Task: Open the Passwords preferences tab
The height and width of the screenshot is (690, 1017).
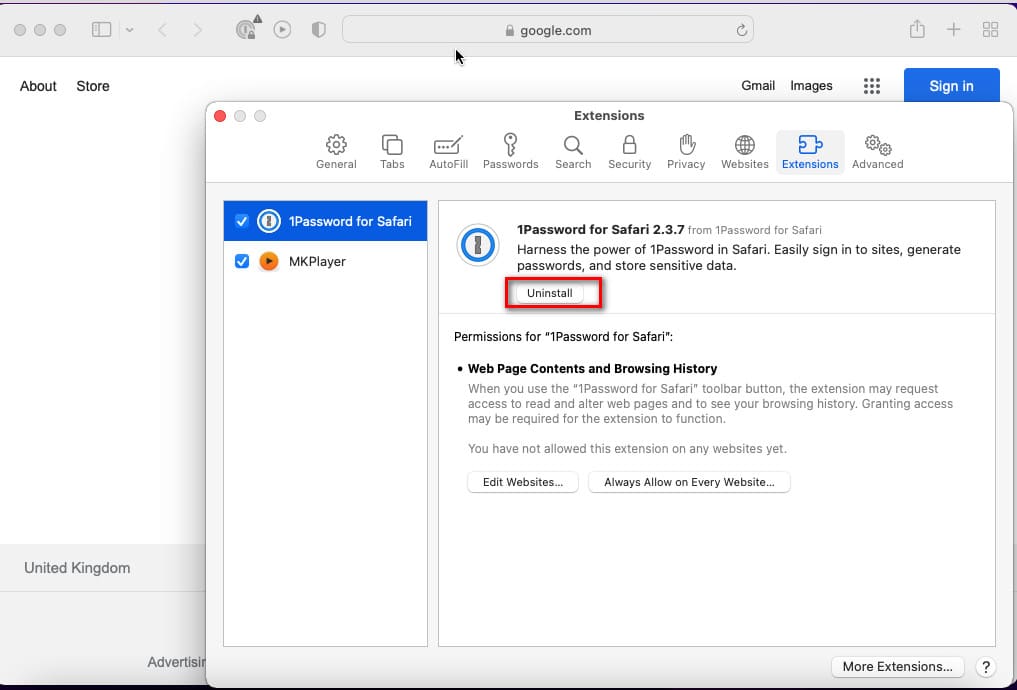Action: (510, 152)
